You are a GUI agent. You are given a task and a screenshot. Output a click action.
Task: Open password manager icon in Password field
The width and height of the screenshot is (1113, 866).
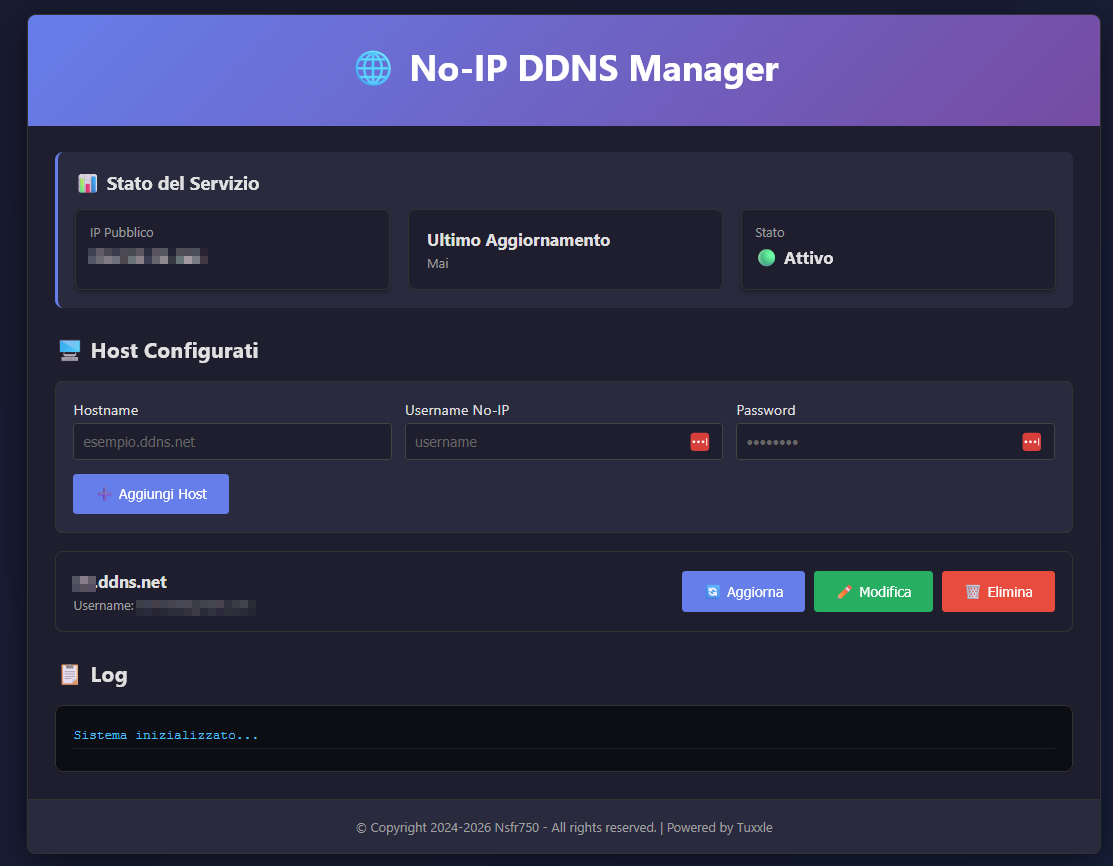point(1031,442)
